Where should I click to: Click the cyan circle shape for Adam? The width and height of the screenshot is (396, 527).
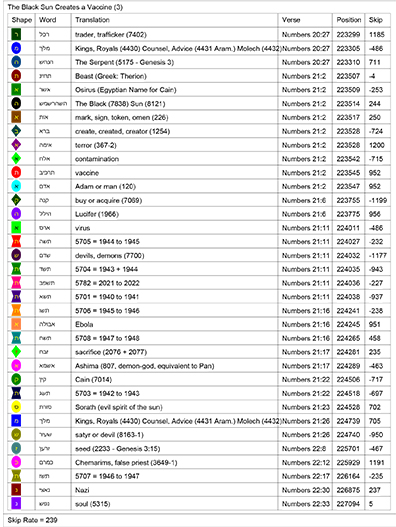16,186
